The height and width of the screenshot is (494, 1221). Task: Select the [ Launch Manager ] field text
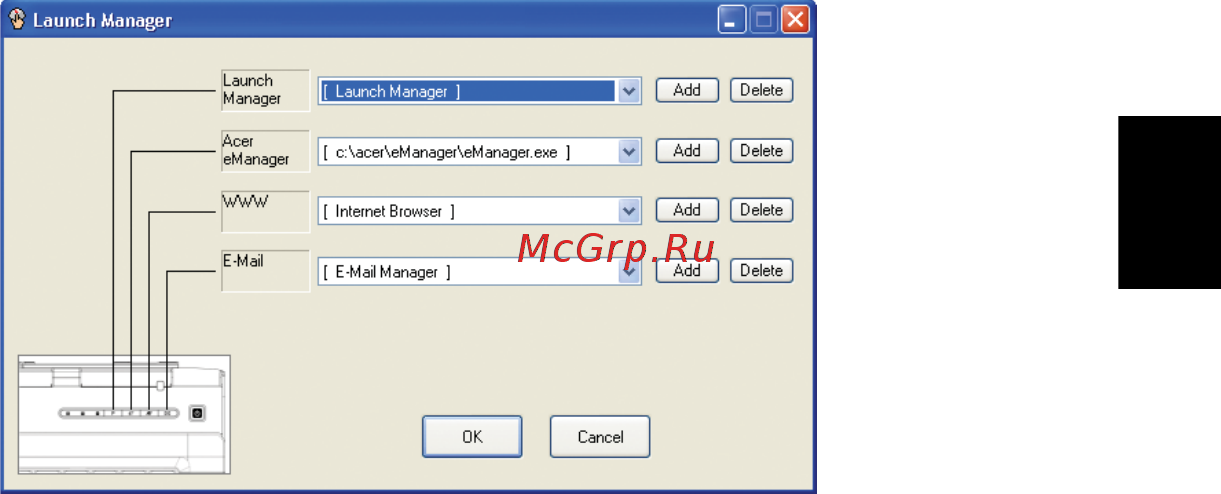392,91
